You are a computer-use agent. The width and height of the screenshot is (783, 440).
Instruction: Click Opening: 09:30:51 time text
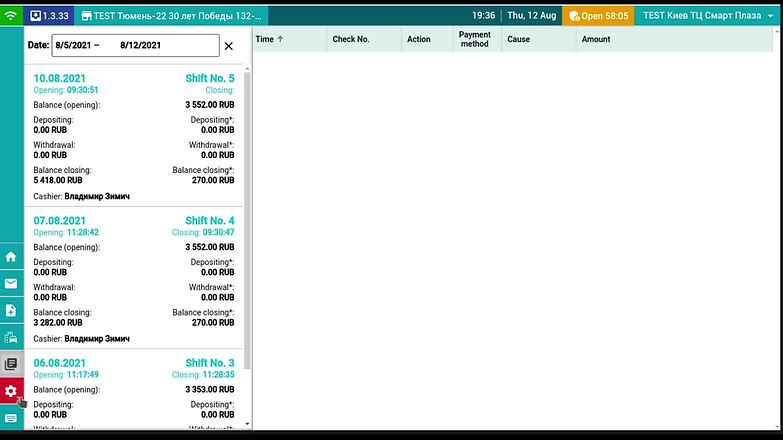coord(66,90)
